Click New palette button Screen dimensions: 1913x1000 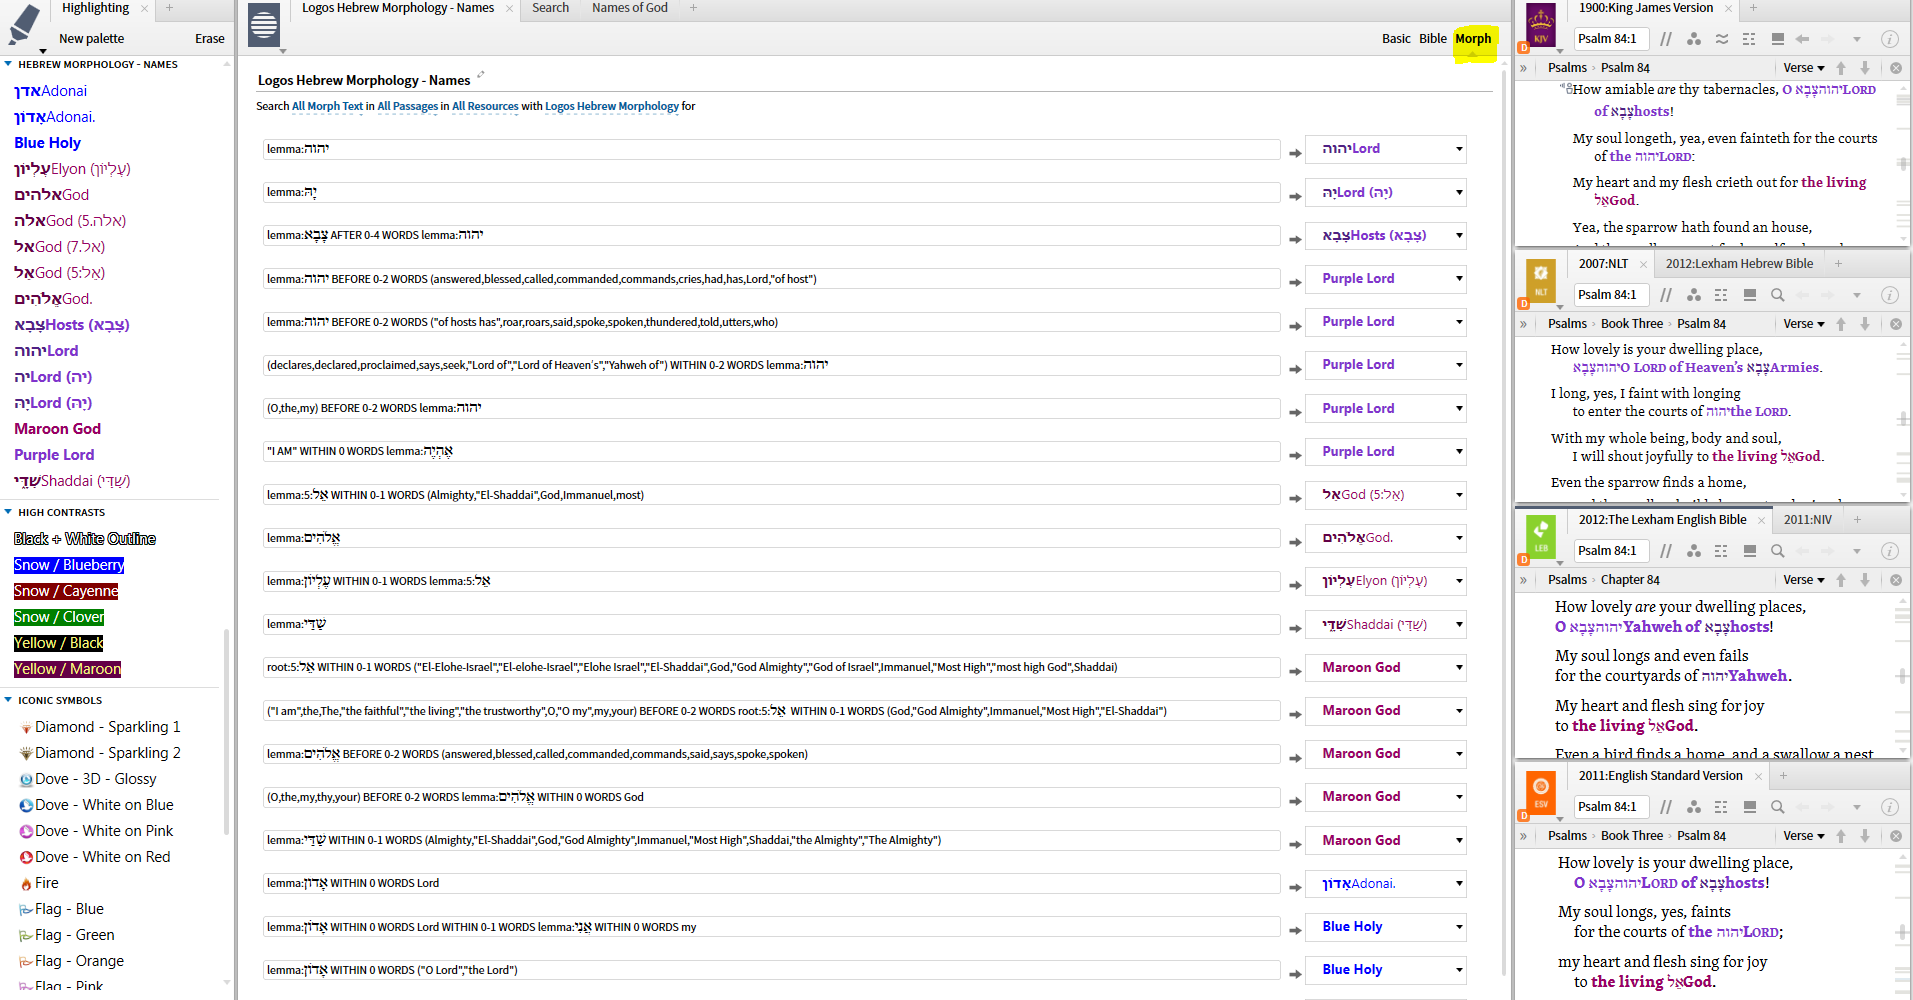(91, 39)
